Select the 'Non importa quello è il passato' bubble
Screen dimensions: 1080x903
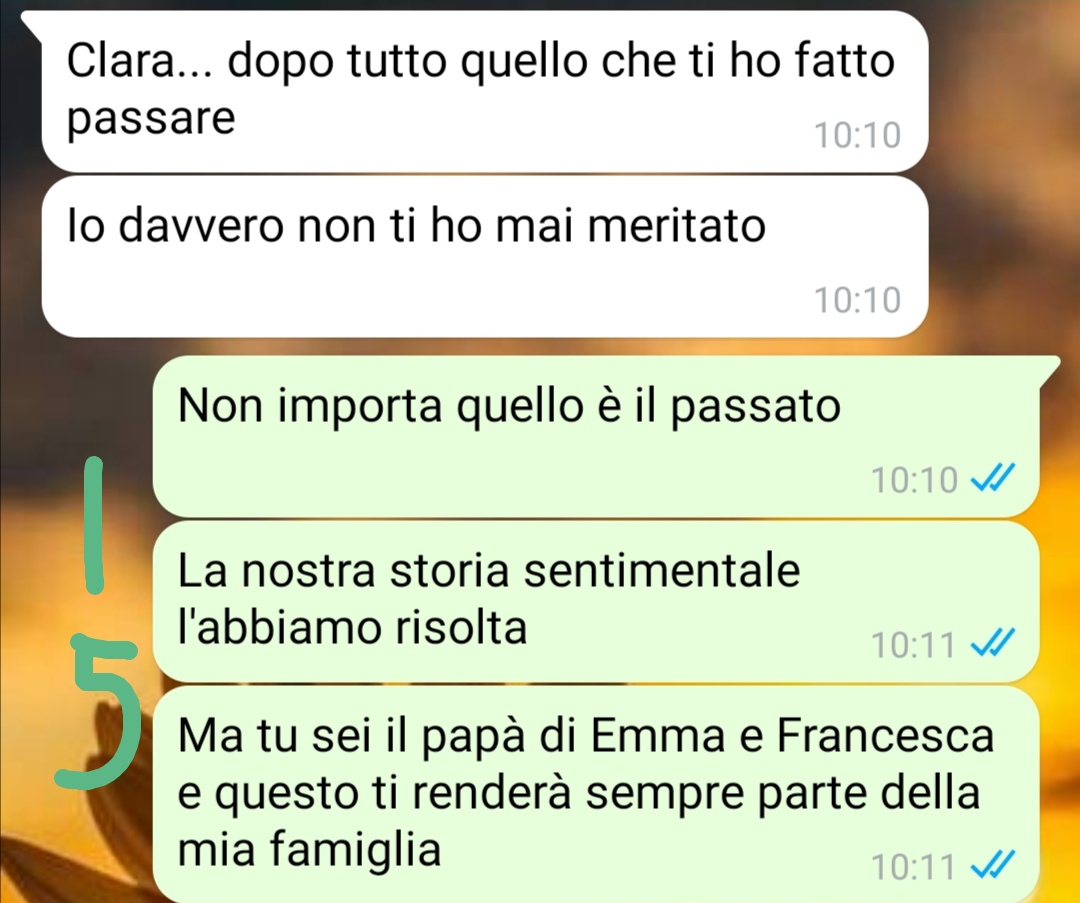coord(596,436)
